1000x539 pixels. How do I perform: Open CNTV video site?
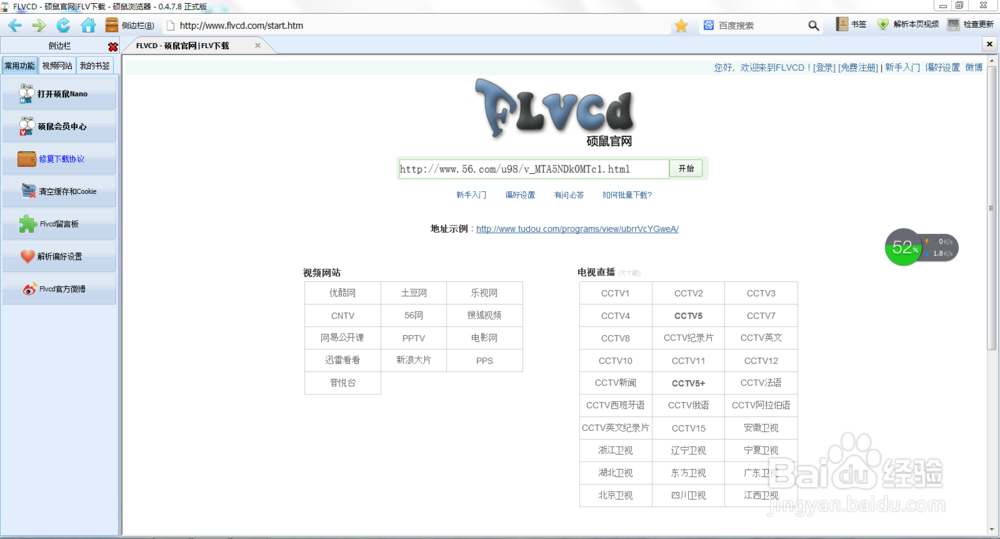tap(342, 316)
